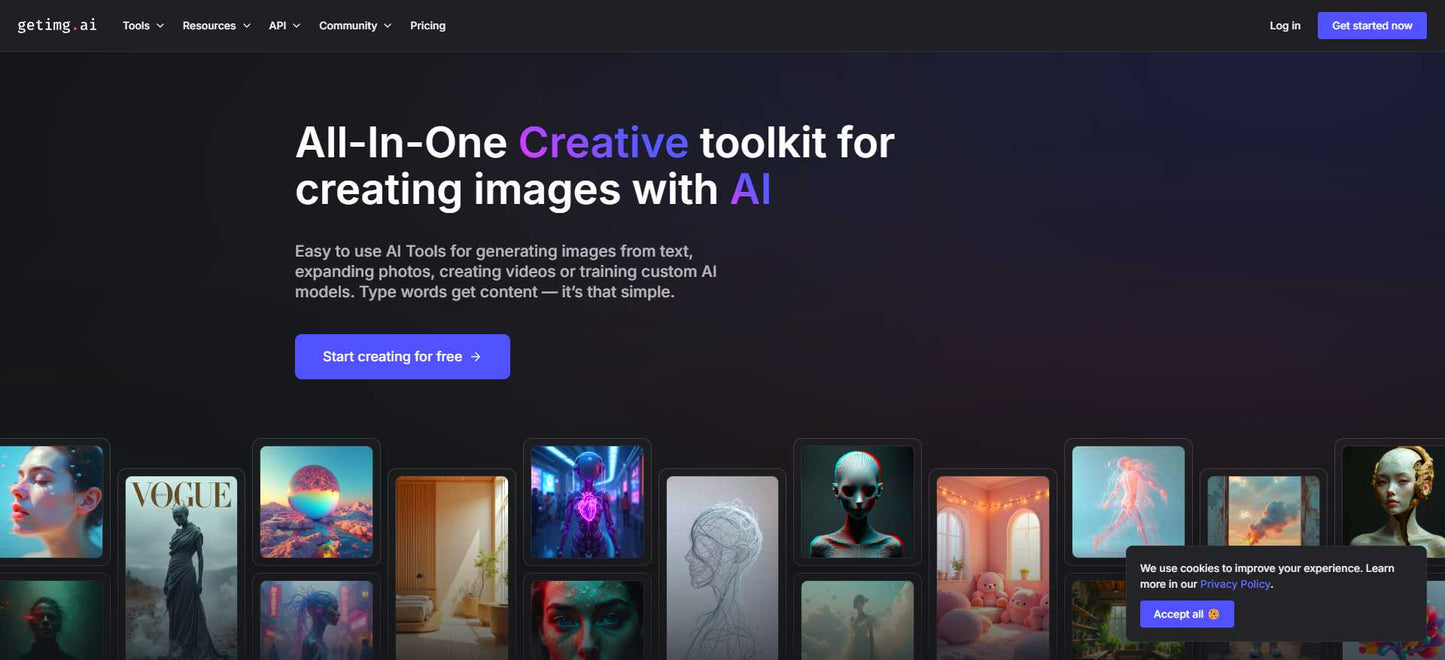The height and width of the screenshot is (660, 1445).
Task: Click the Log in link
Action: [x=1284, y=26]
